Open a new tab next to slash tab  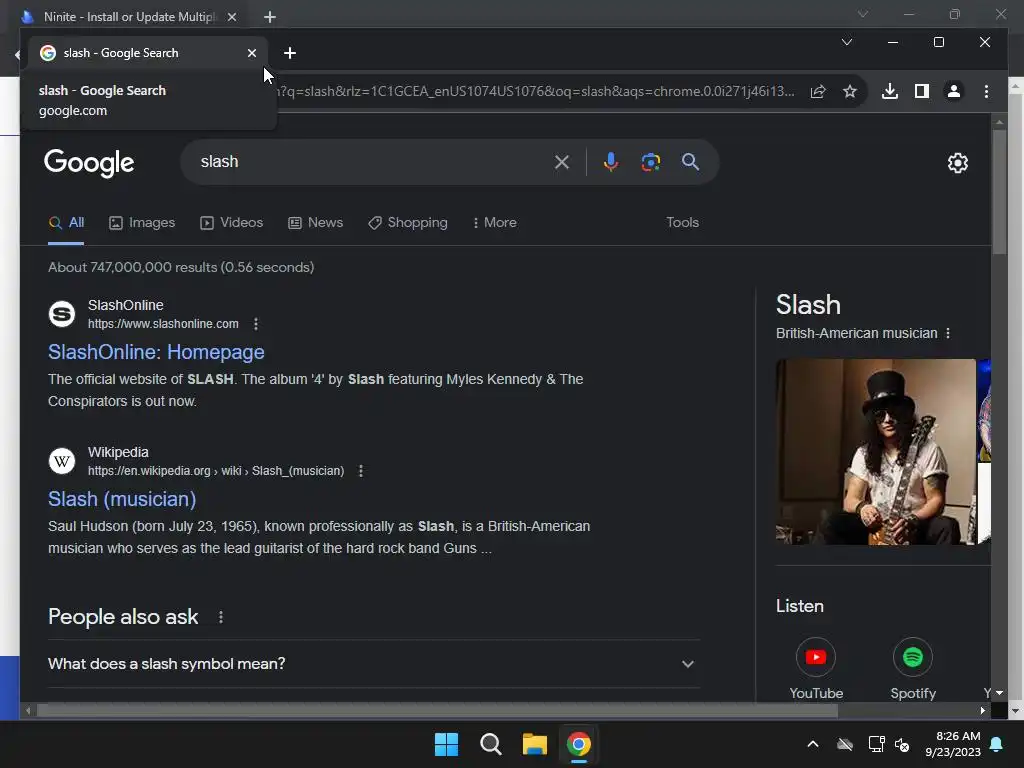[290, 53]
